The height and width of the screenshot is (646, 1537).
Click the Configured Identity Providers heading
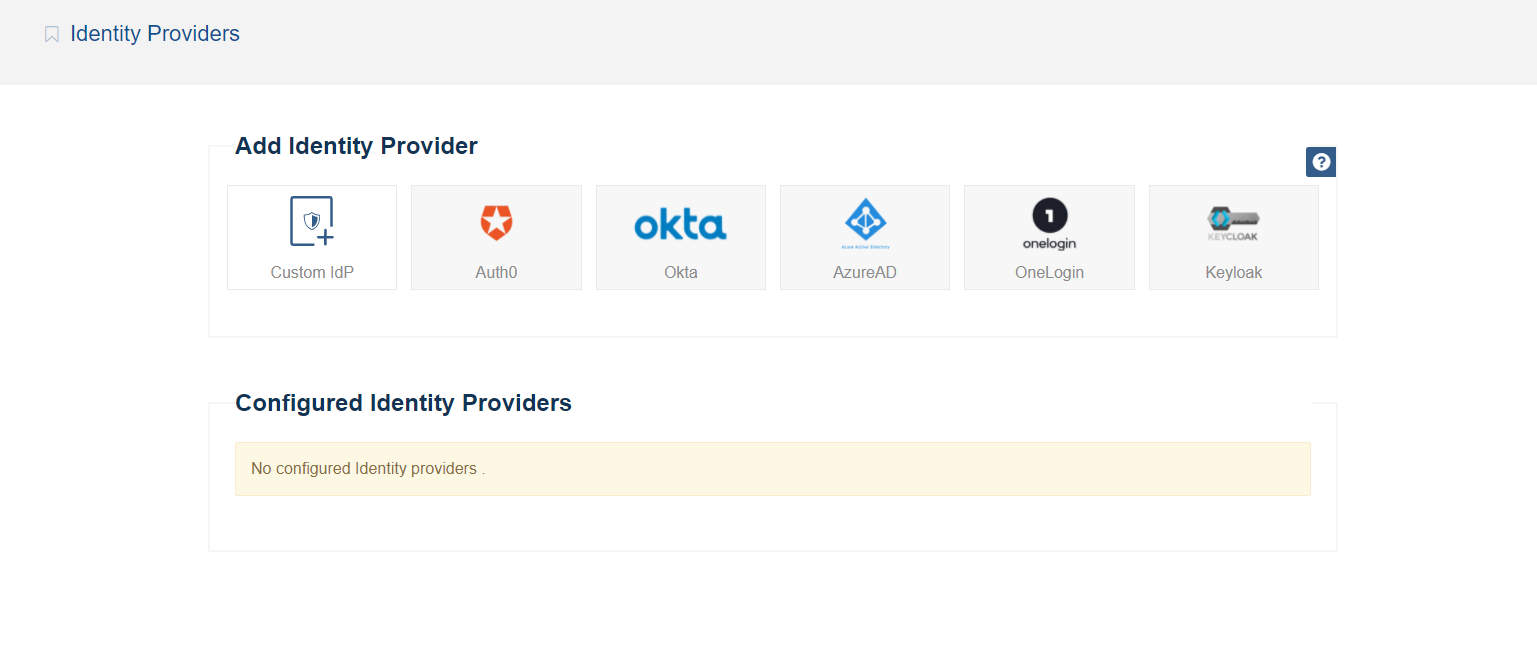click(403, 403)
